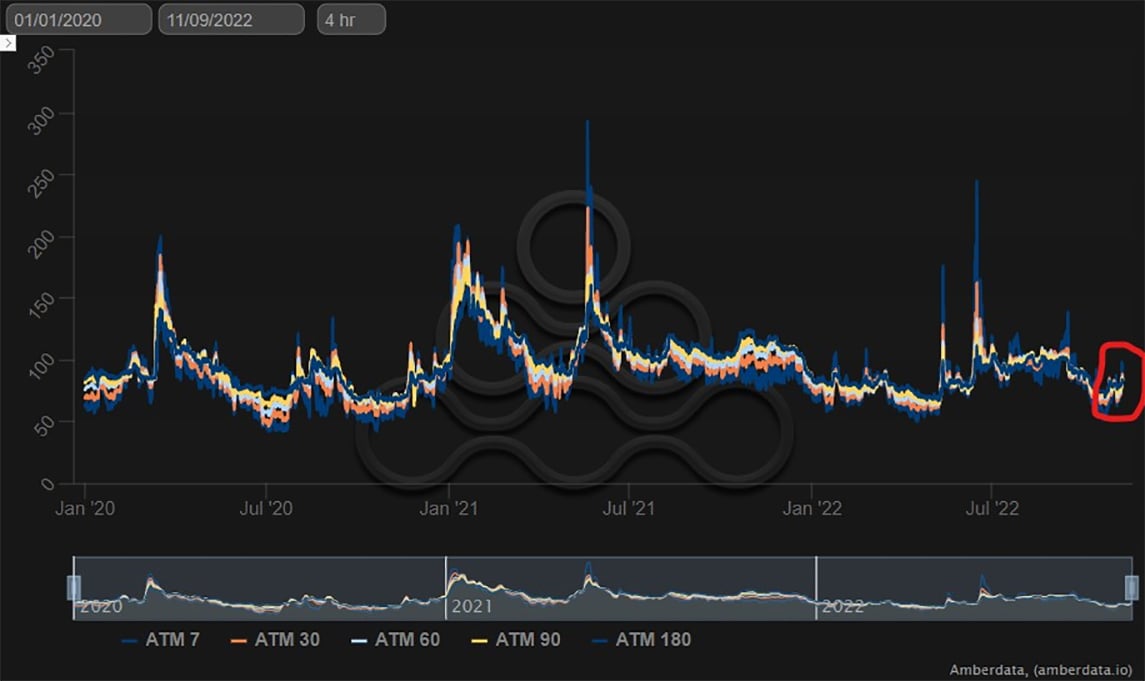The width and height of the screenshot is (1145, 681).
Task: Click right handle of range navigator
Action: (x=1132, y=588)
